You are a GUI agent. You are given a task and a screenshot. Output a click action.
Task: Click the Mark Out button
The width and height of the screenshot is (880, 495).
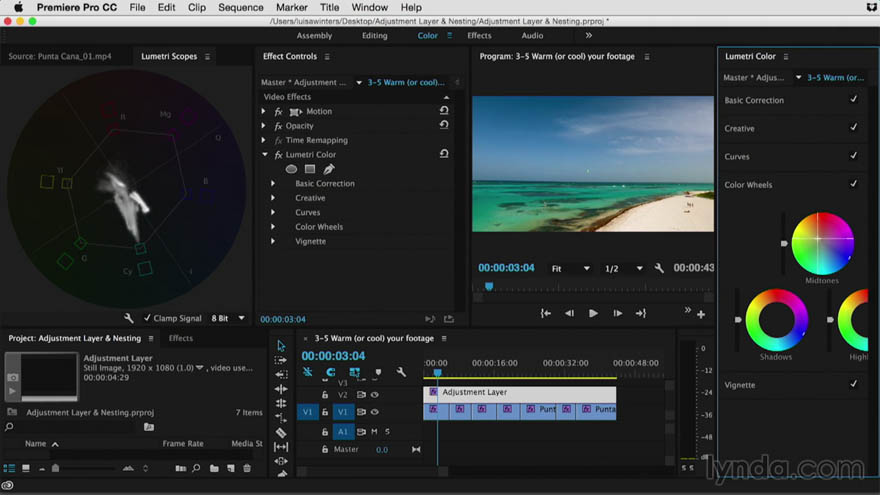coord(640,314)
